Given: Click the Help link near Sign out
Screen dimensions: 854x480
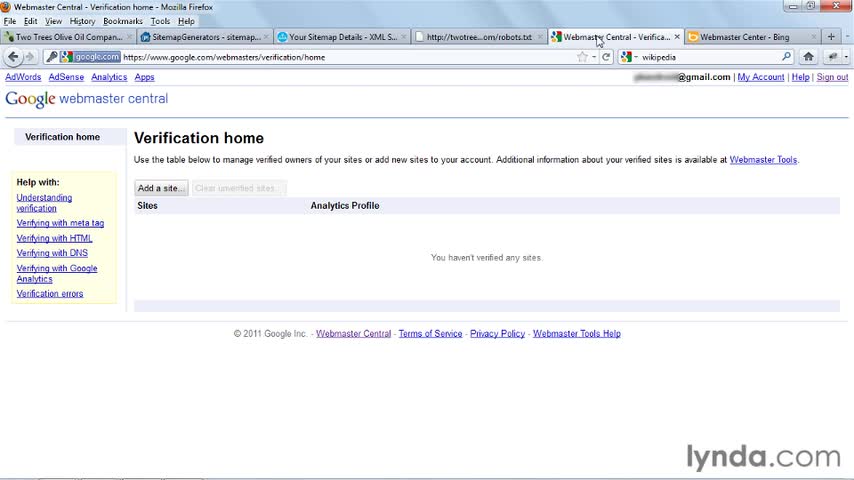Looking at the screenshot, I should pyautogui.click(x=800, y=77).
